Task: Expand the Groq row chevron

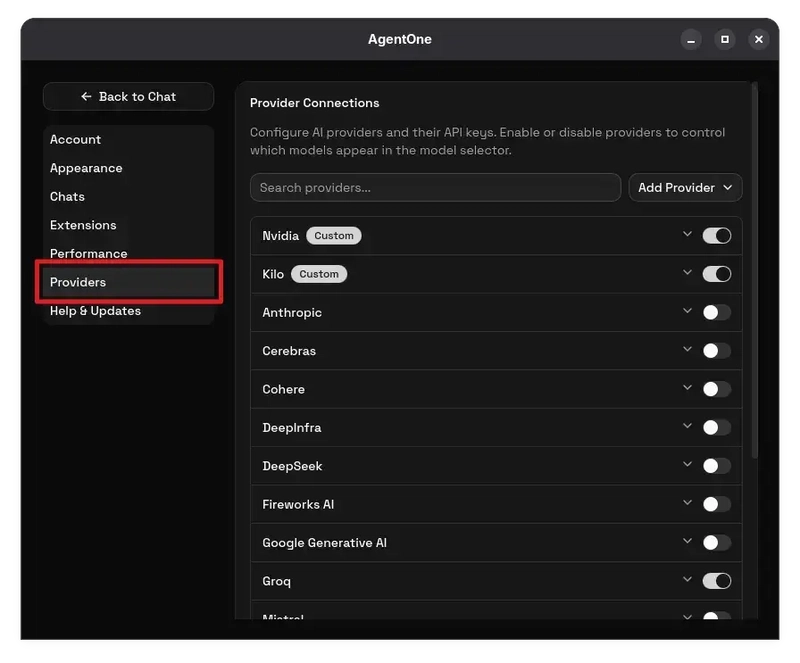Action: click(x=687, y=579)
